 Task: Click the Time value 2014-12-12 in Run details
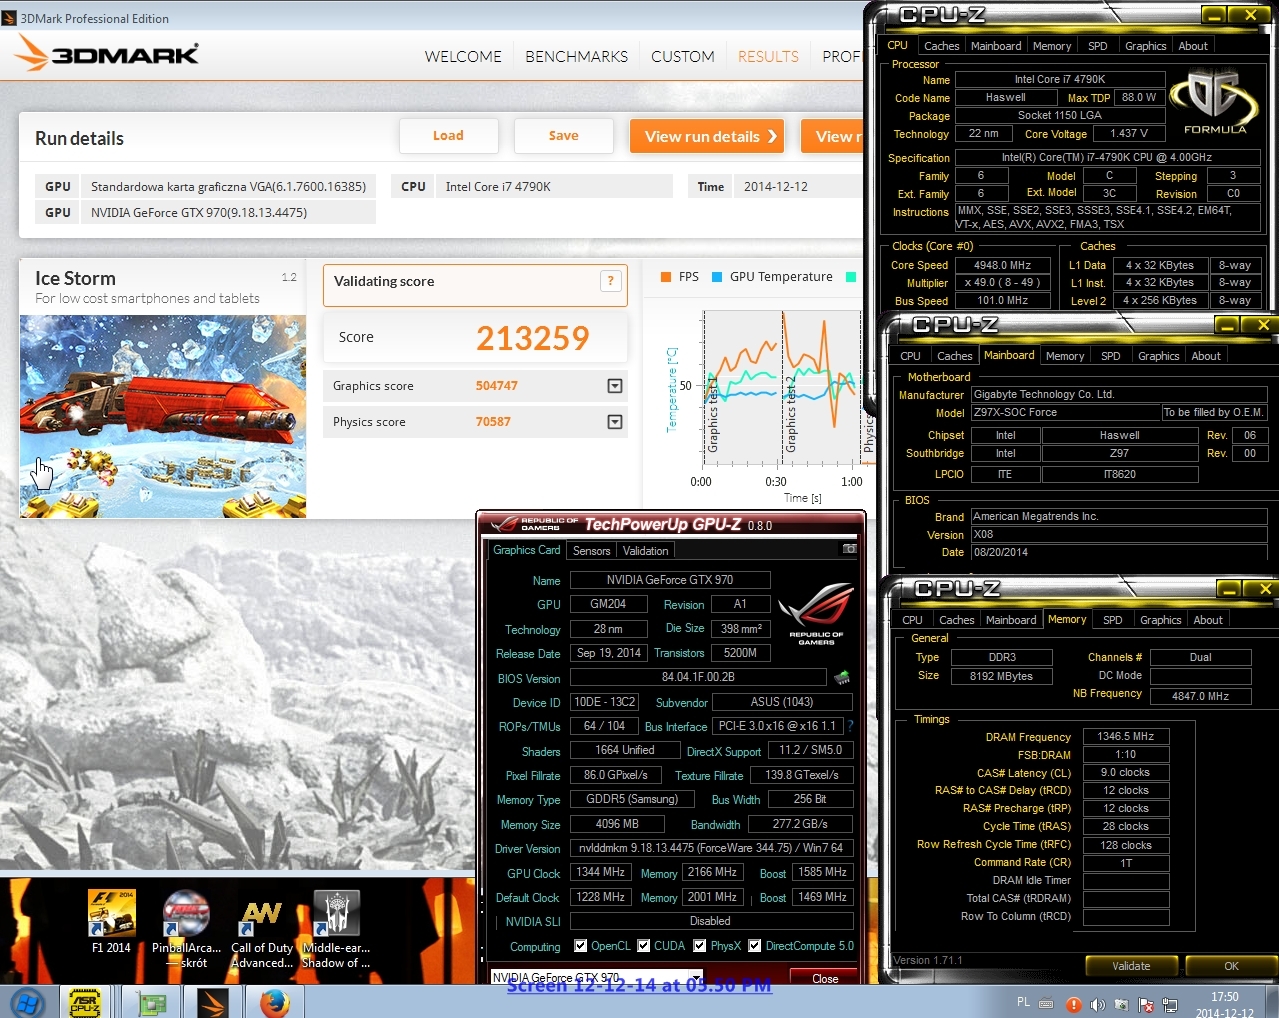pos(776,187)
